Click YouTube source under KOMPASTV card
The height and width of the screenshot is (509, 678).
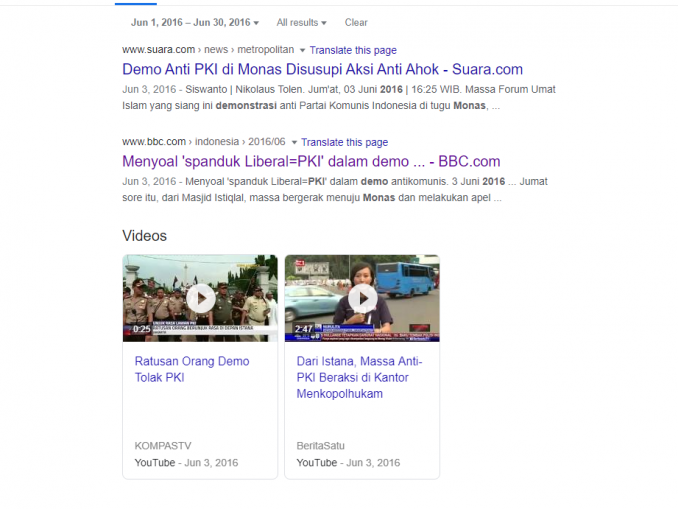[x=155, y=463]
